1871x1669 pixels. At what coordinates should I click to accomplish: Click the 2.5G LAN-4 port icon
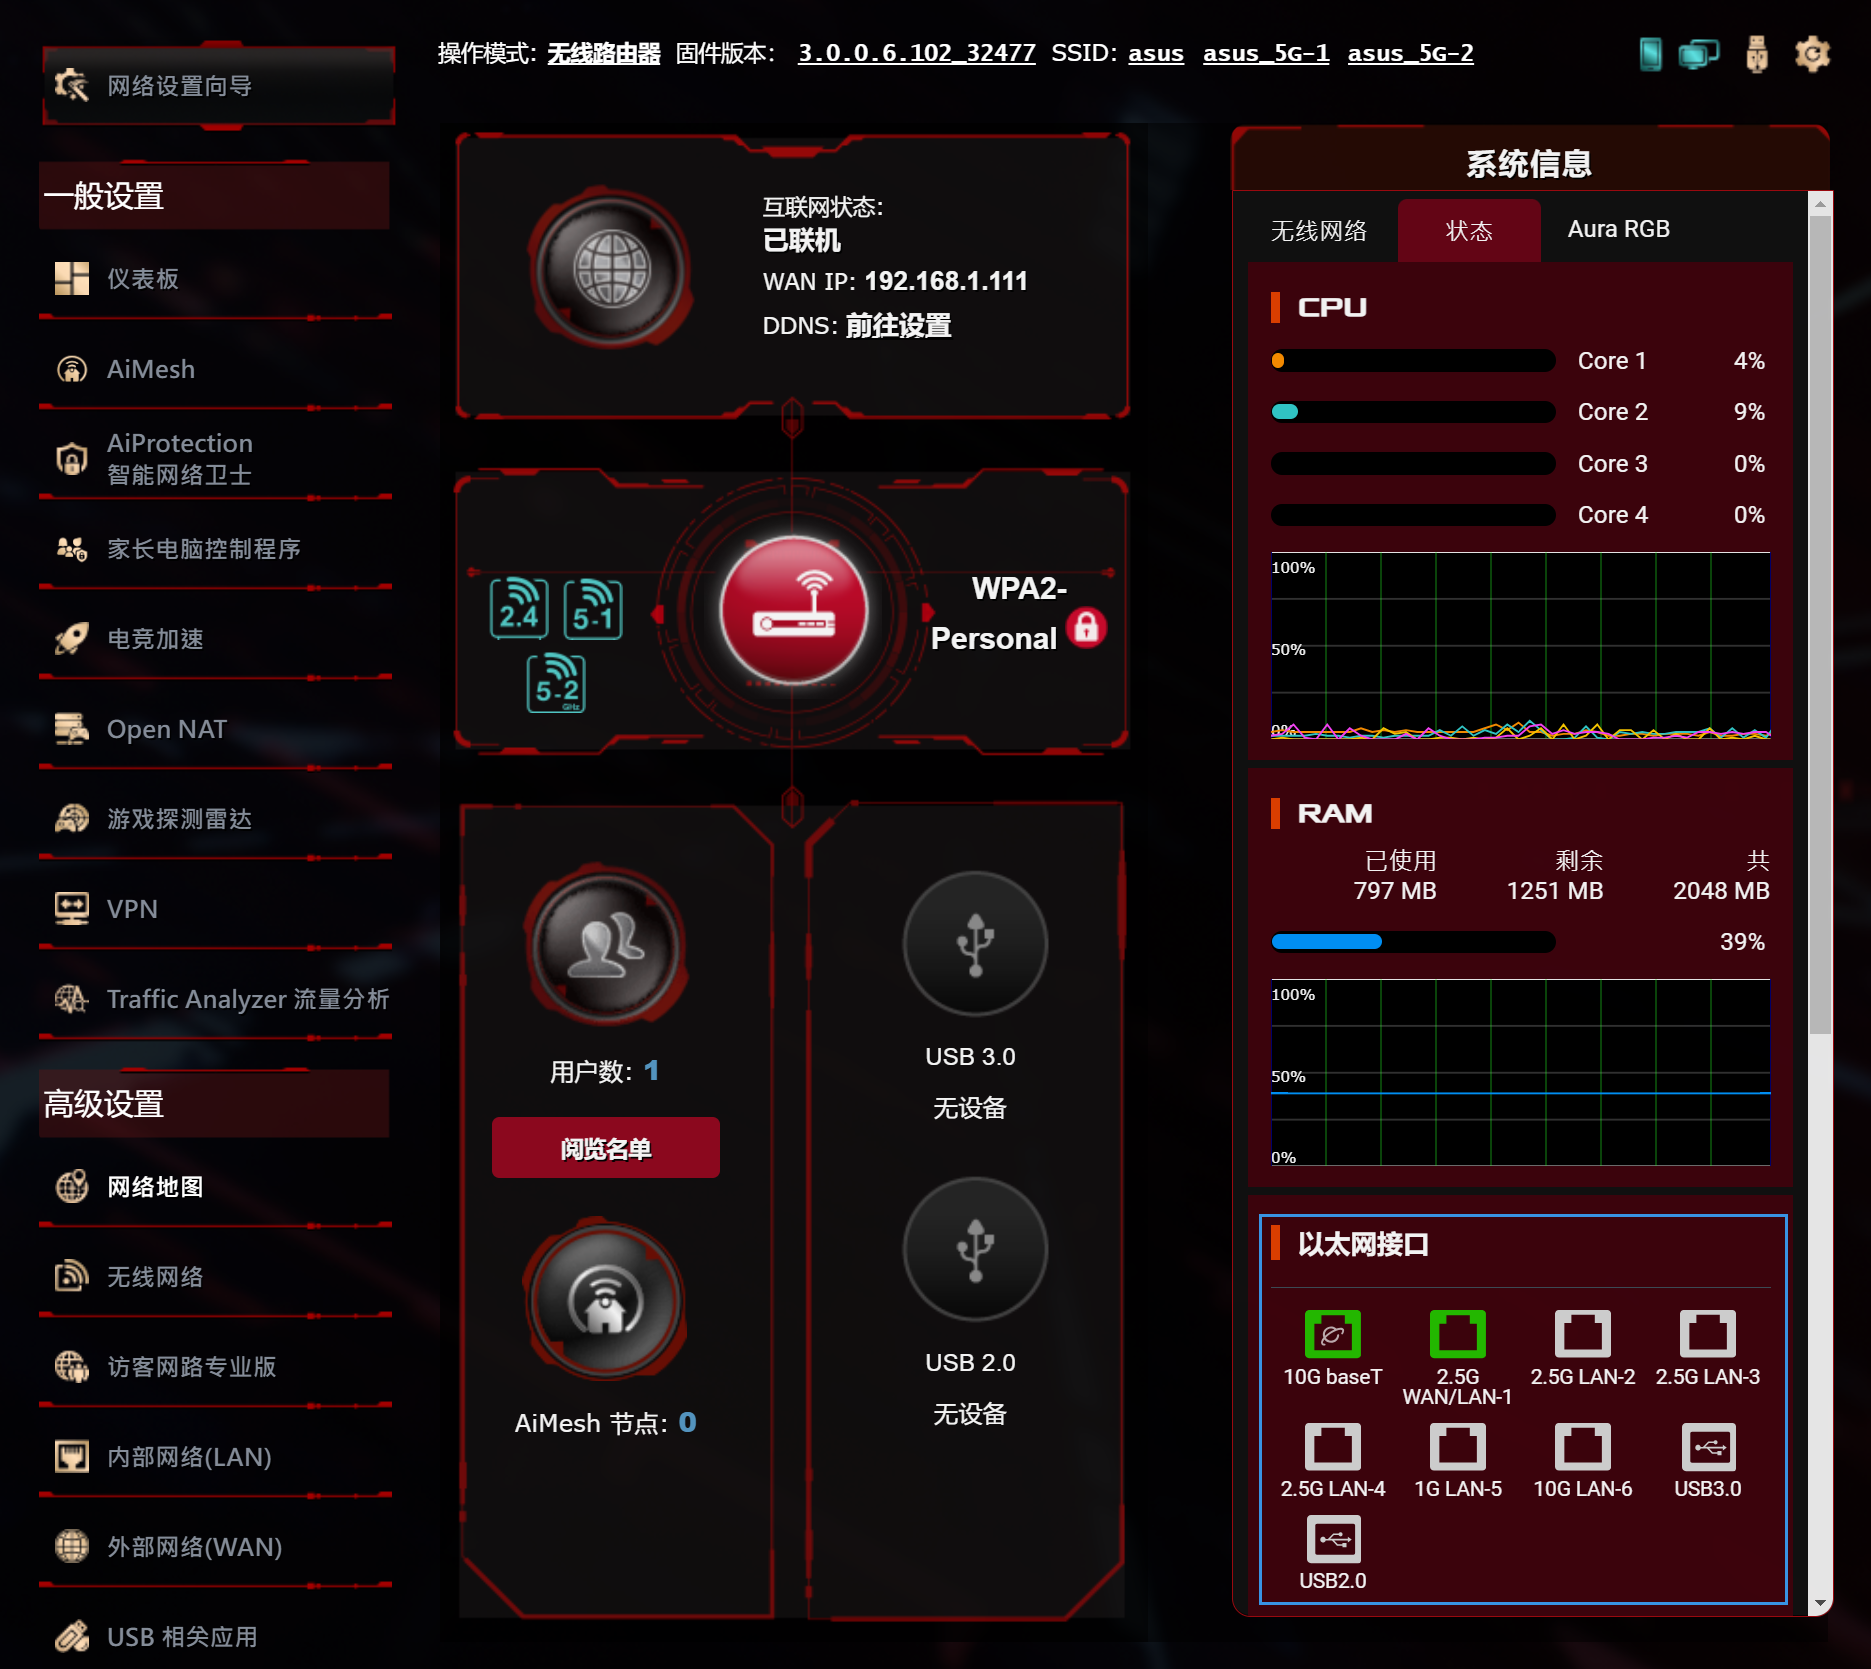coord(1333,1447)
